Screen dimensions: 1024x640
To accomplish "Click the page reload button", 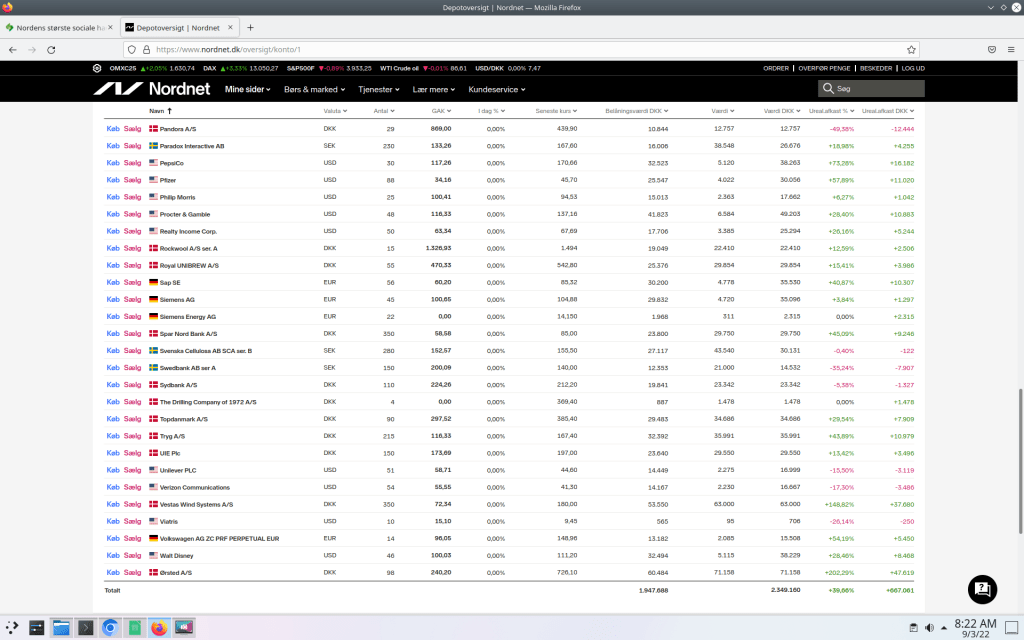I will point(56,49).
